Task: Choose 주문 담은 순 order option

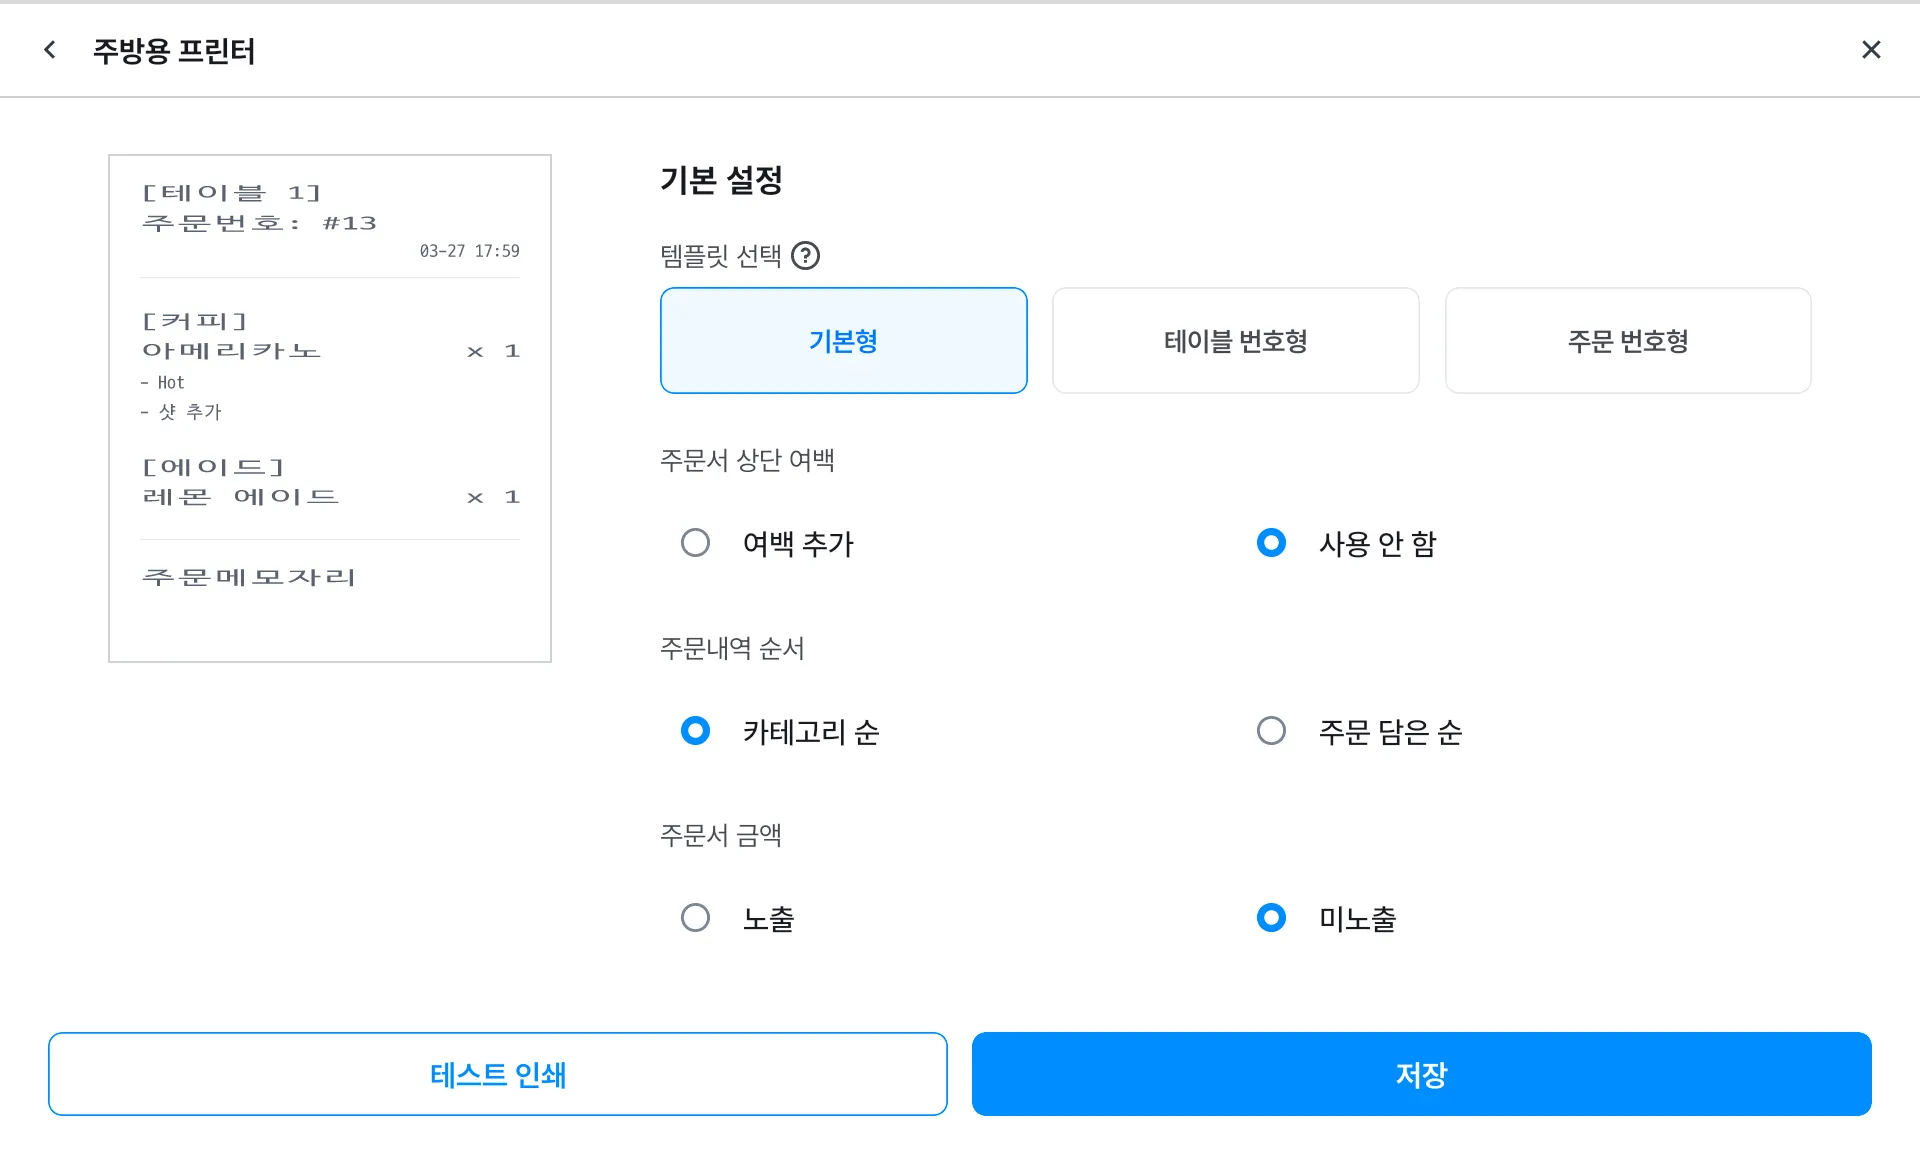Action: (1271, 731)
